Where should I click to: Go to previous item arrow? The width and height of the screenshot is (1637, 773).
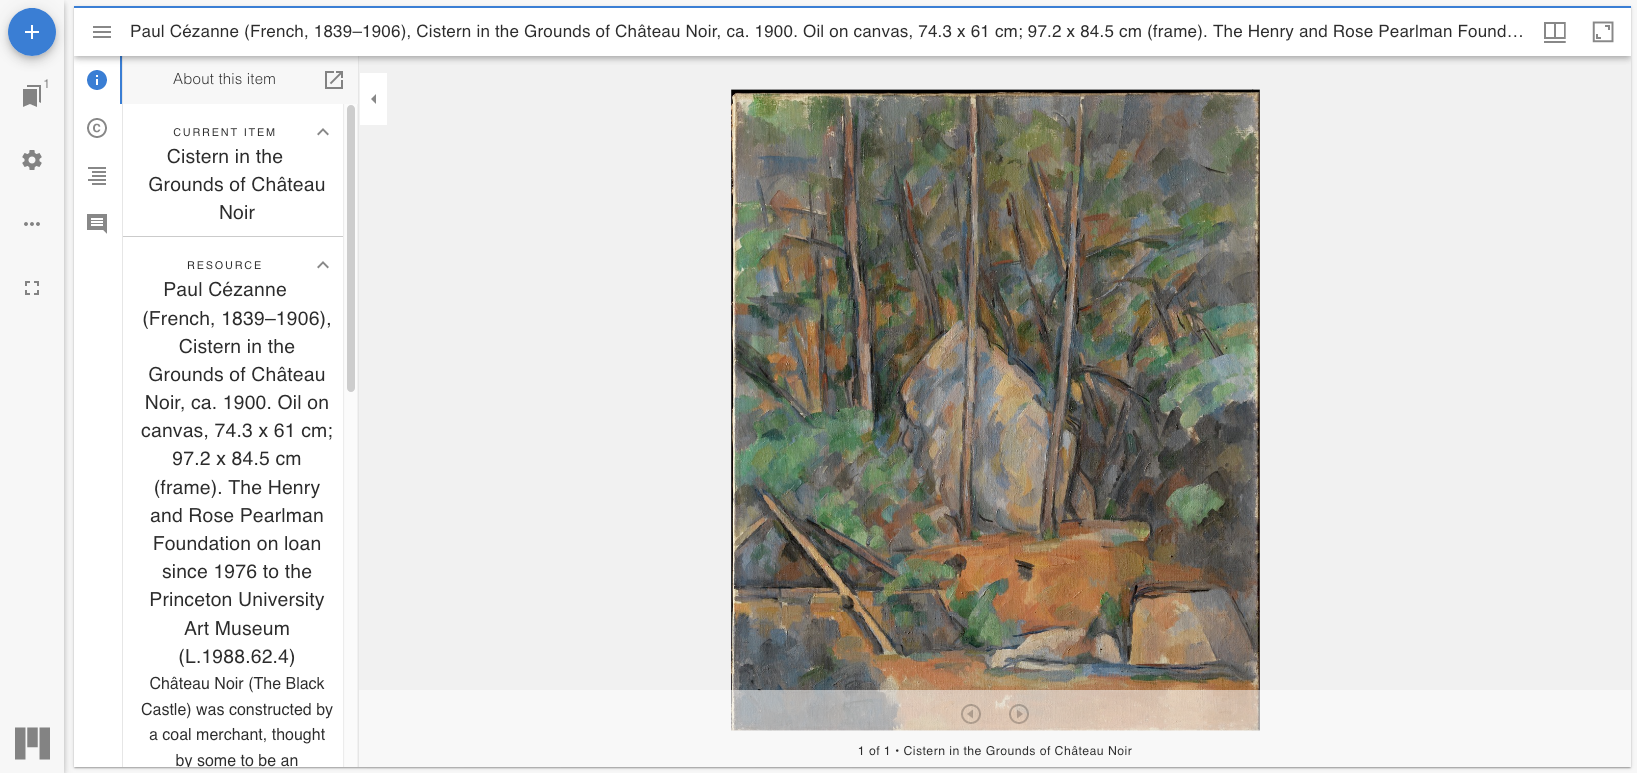point(971,714)
